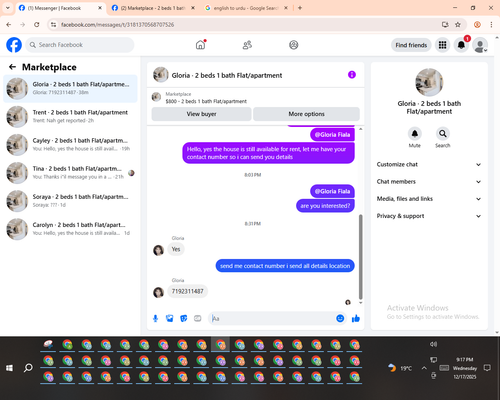Show hidden system tray icons
The width and height of the screenshot is (500, 400).
click(x=424, y=368)
